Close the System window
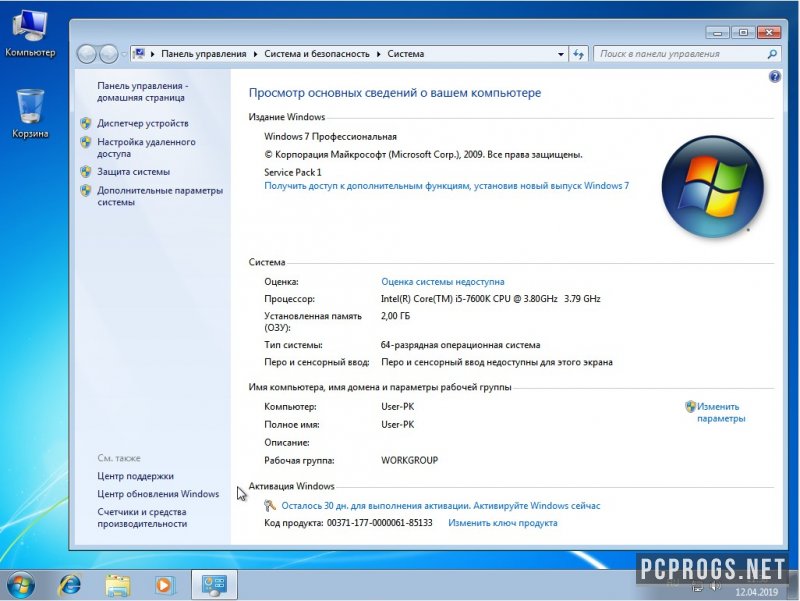Image resolution: width=800 pixels, height=601 pixels. coord(769,33)
